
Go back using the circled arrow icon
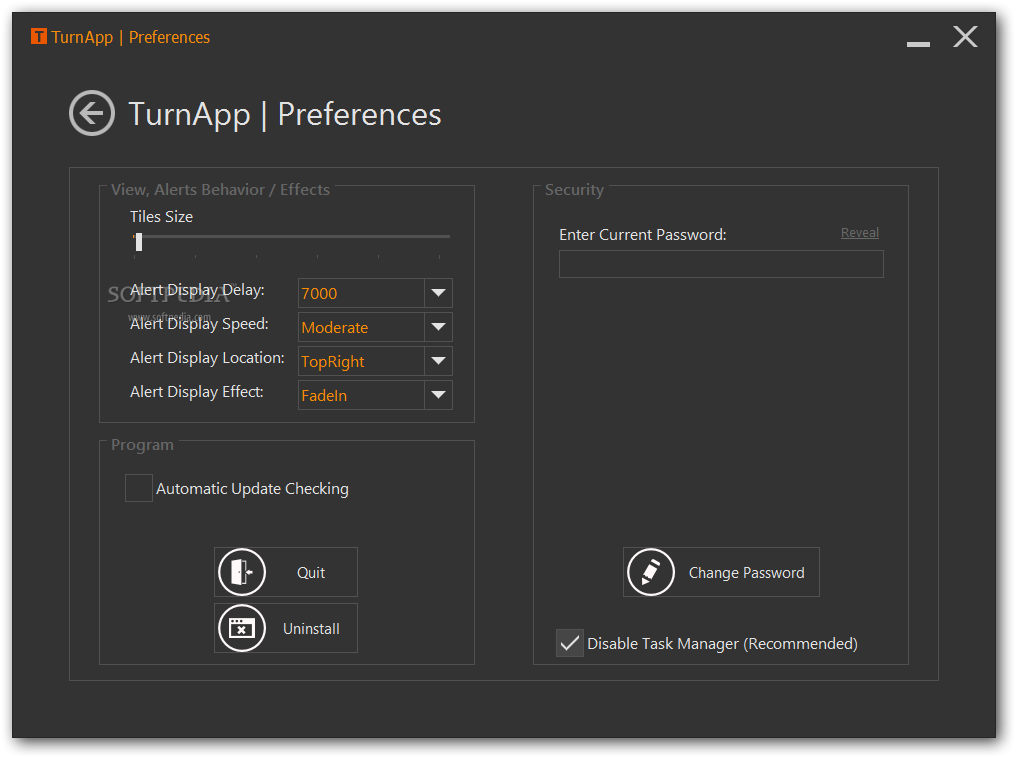coord(92,113)
